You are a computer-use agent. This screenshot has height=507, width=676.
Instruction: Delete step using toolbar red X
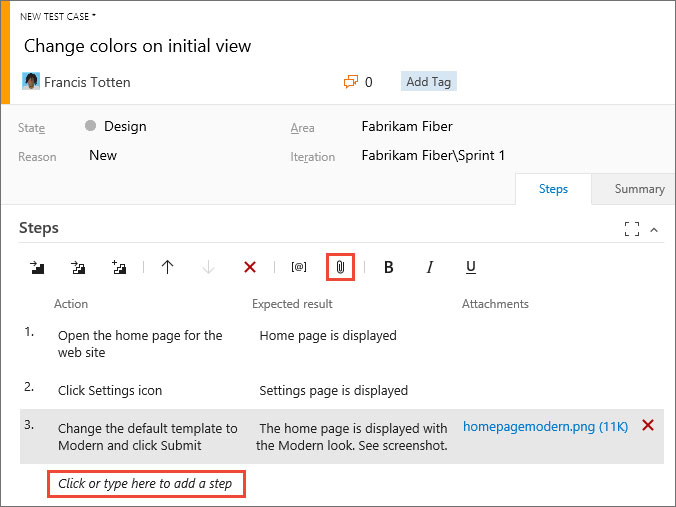click(x=250, y=267)
